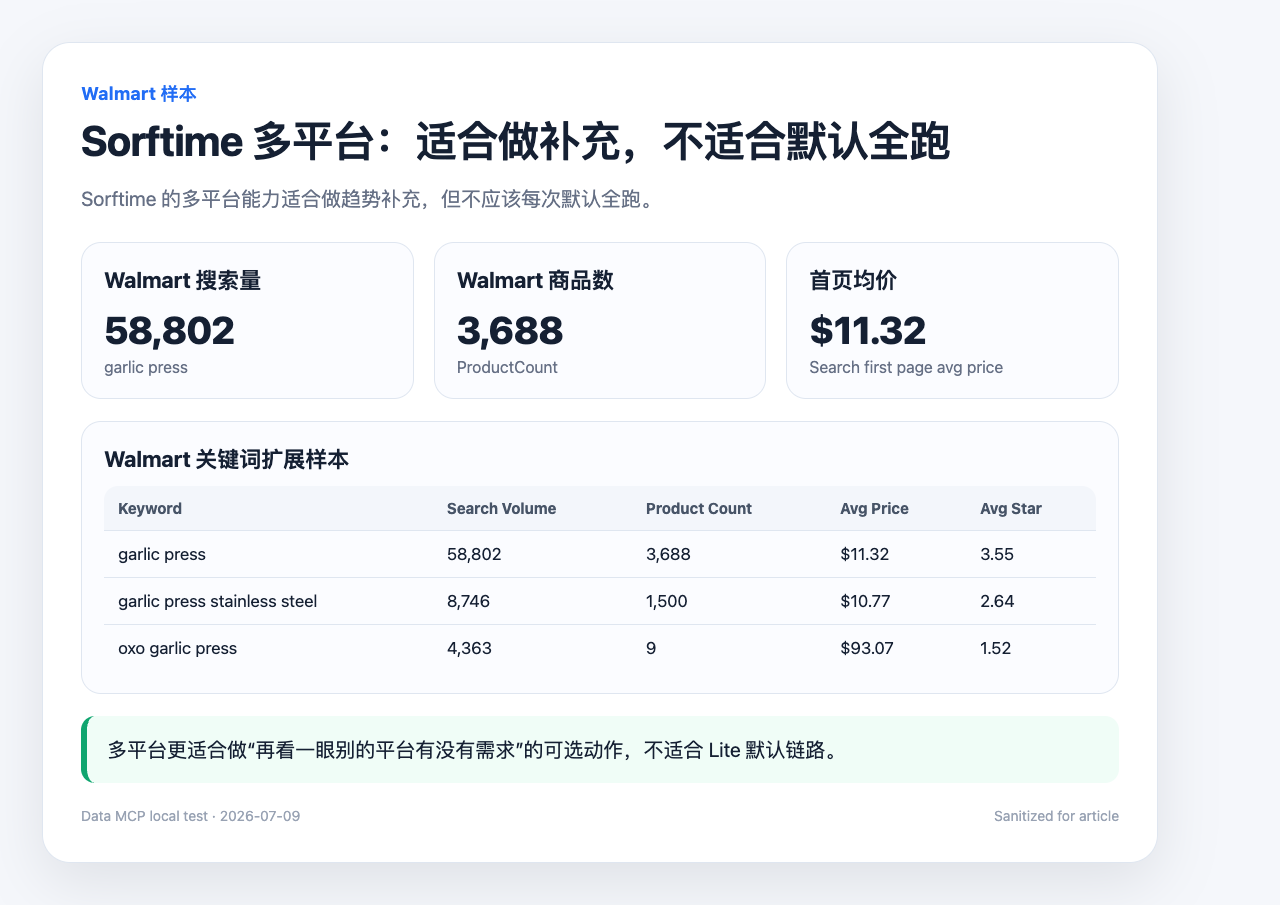Click the $93.07 avg price cell
The image size is (1280, 905).
pos(867,648)
